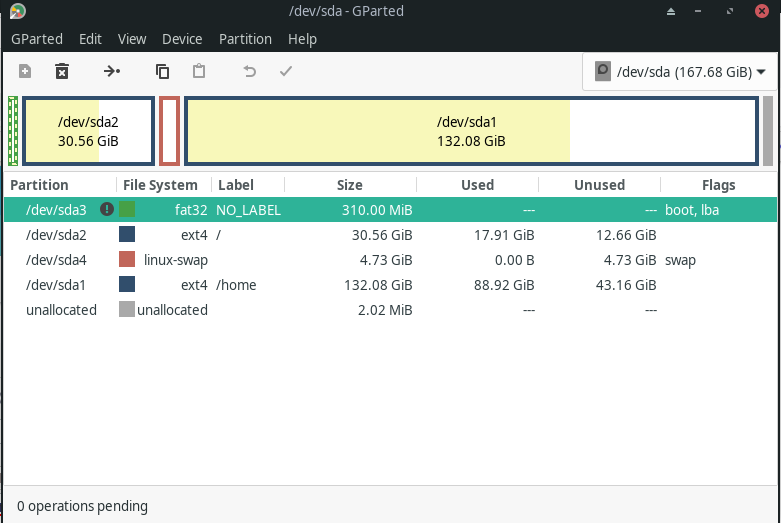781x523 pixels.
Task: Click the swap flag cell
Action: point(680,260)
